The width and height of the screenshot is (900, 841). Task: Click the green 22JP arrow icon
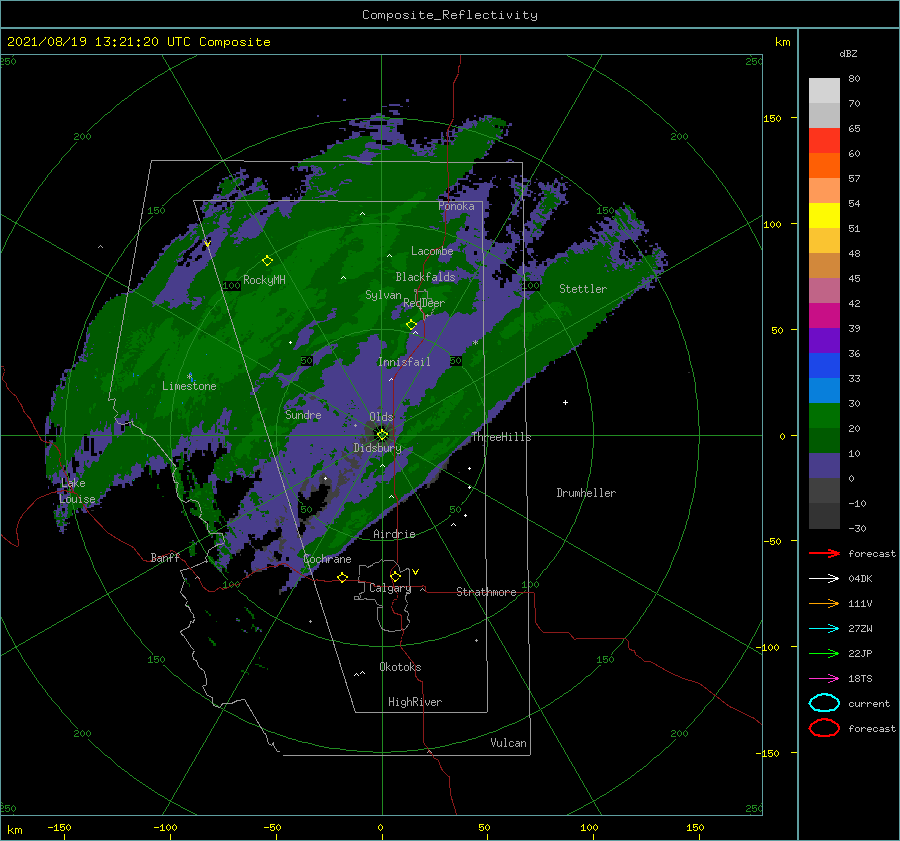(824, 653)
